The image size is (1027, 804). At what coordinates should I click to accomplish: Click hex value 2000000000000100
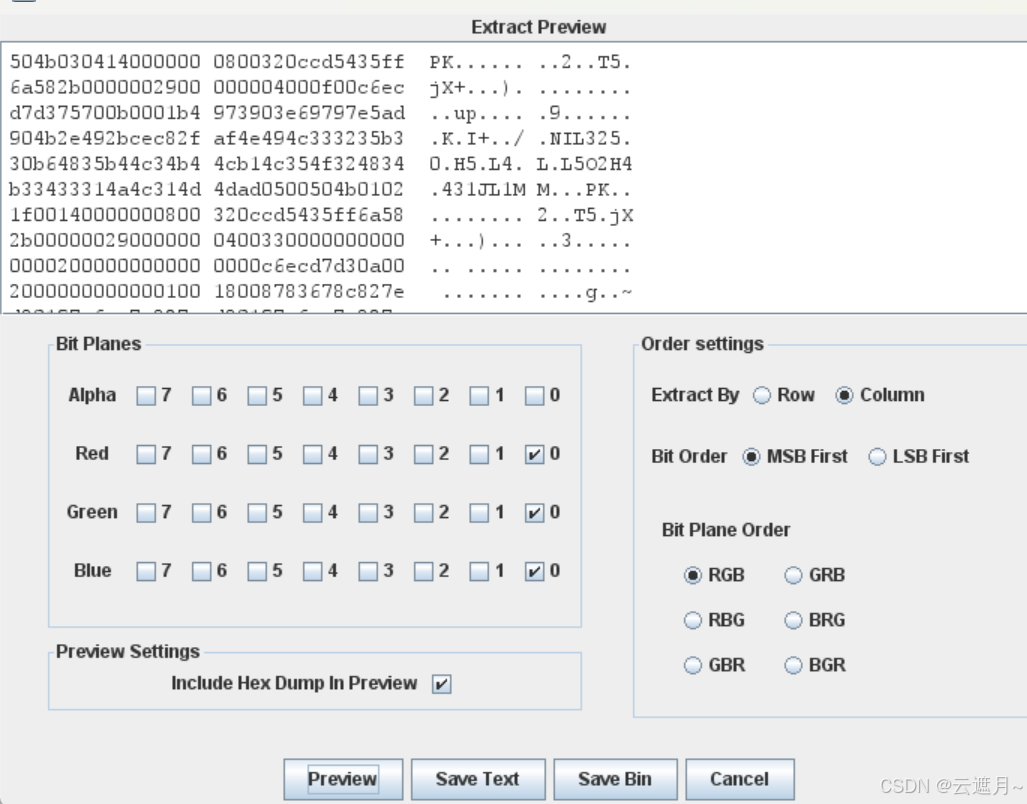click(x=105, y=291)
